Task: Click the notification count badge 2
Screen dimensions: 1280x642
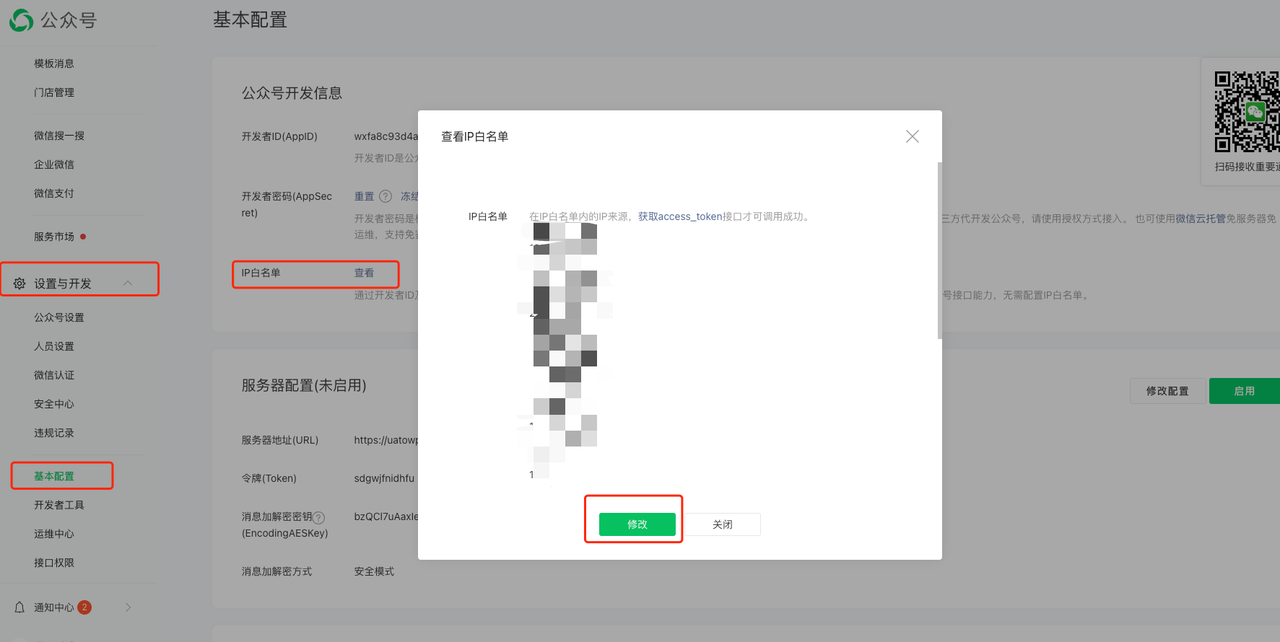Action: pyautogui.click(x=84, y=607)
